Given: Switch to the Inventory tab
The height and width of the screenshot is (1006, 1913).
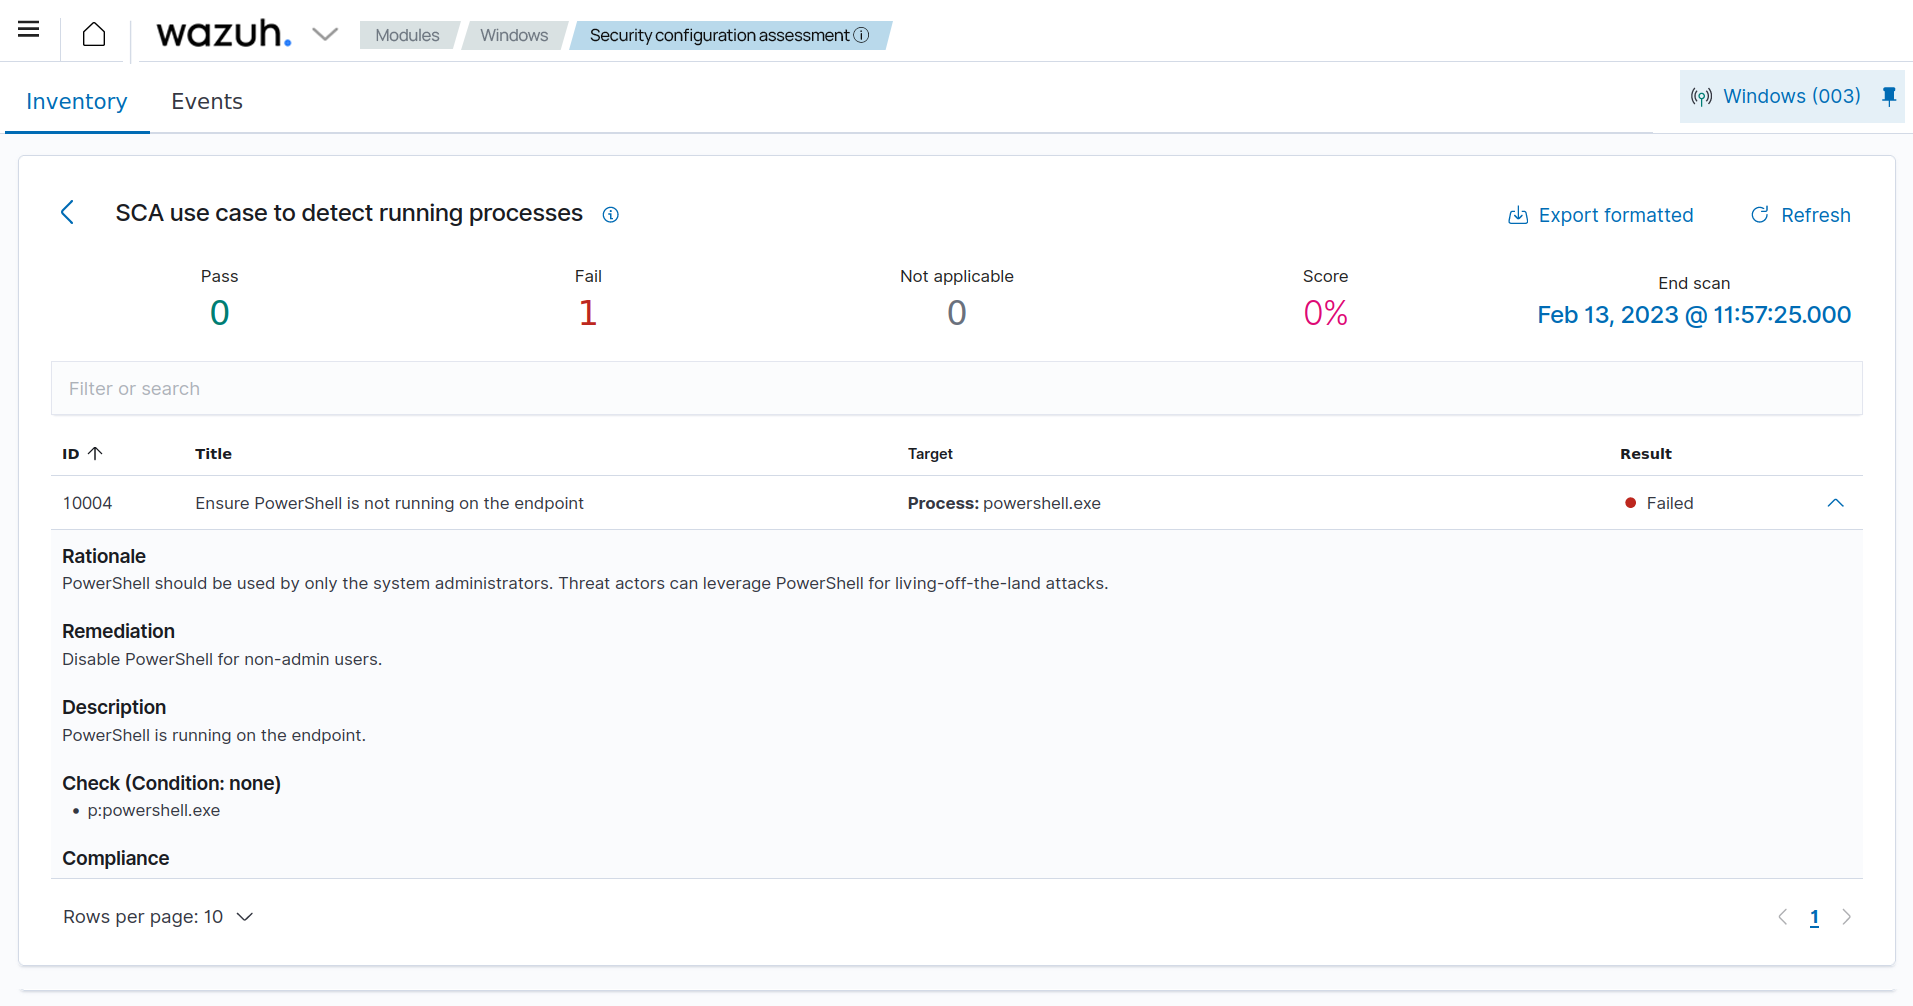Looking at the screenshot, I should 77,101.
